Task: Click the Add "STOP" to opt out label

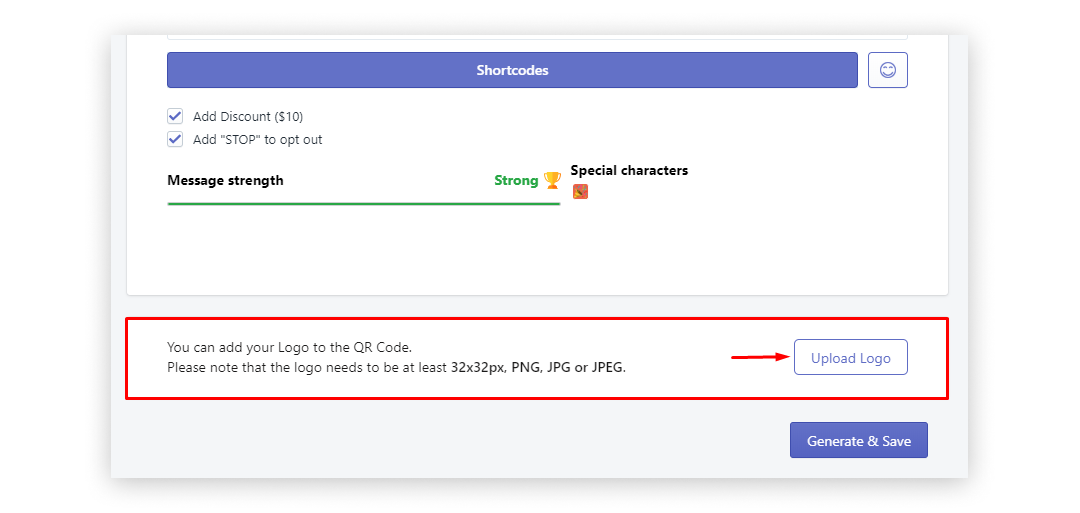Action: (258, 140)
